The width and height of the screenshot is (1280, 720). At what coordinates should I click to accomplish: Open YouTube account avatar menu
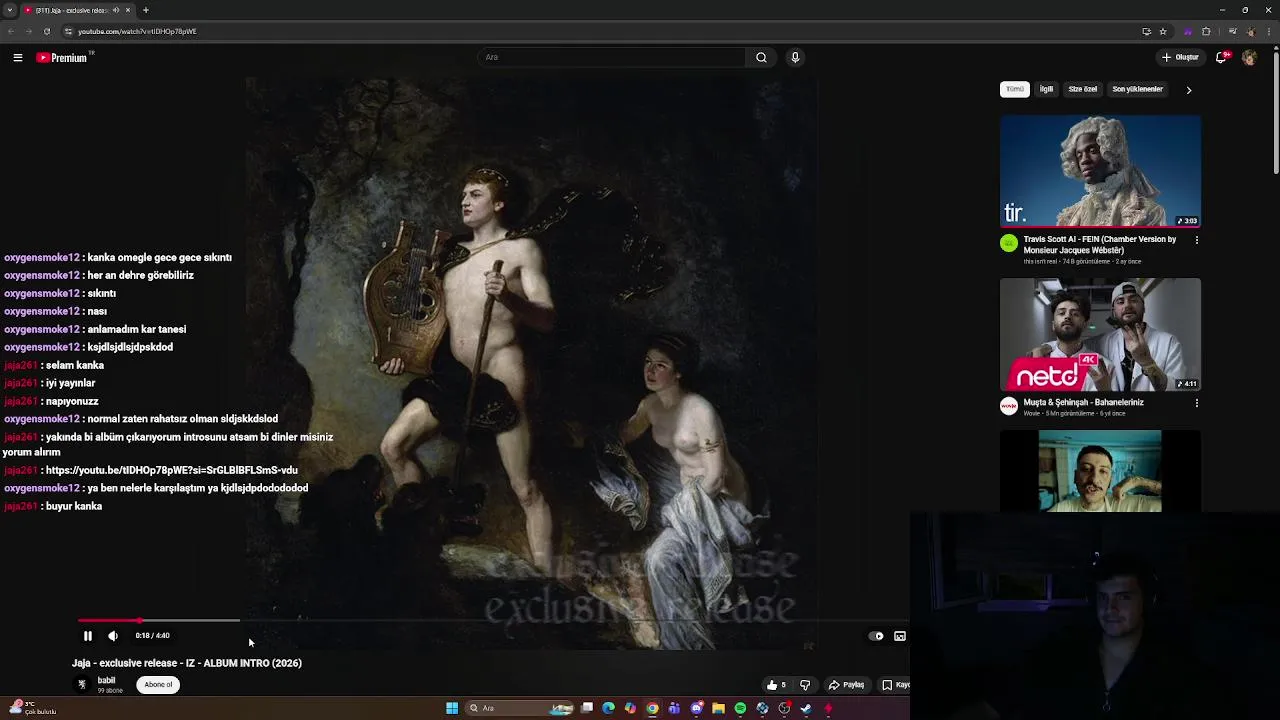(1249, 57)
